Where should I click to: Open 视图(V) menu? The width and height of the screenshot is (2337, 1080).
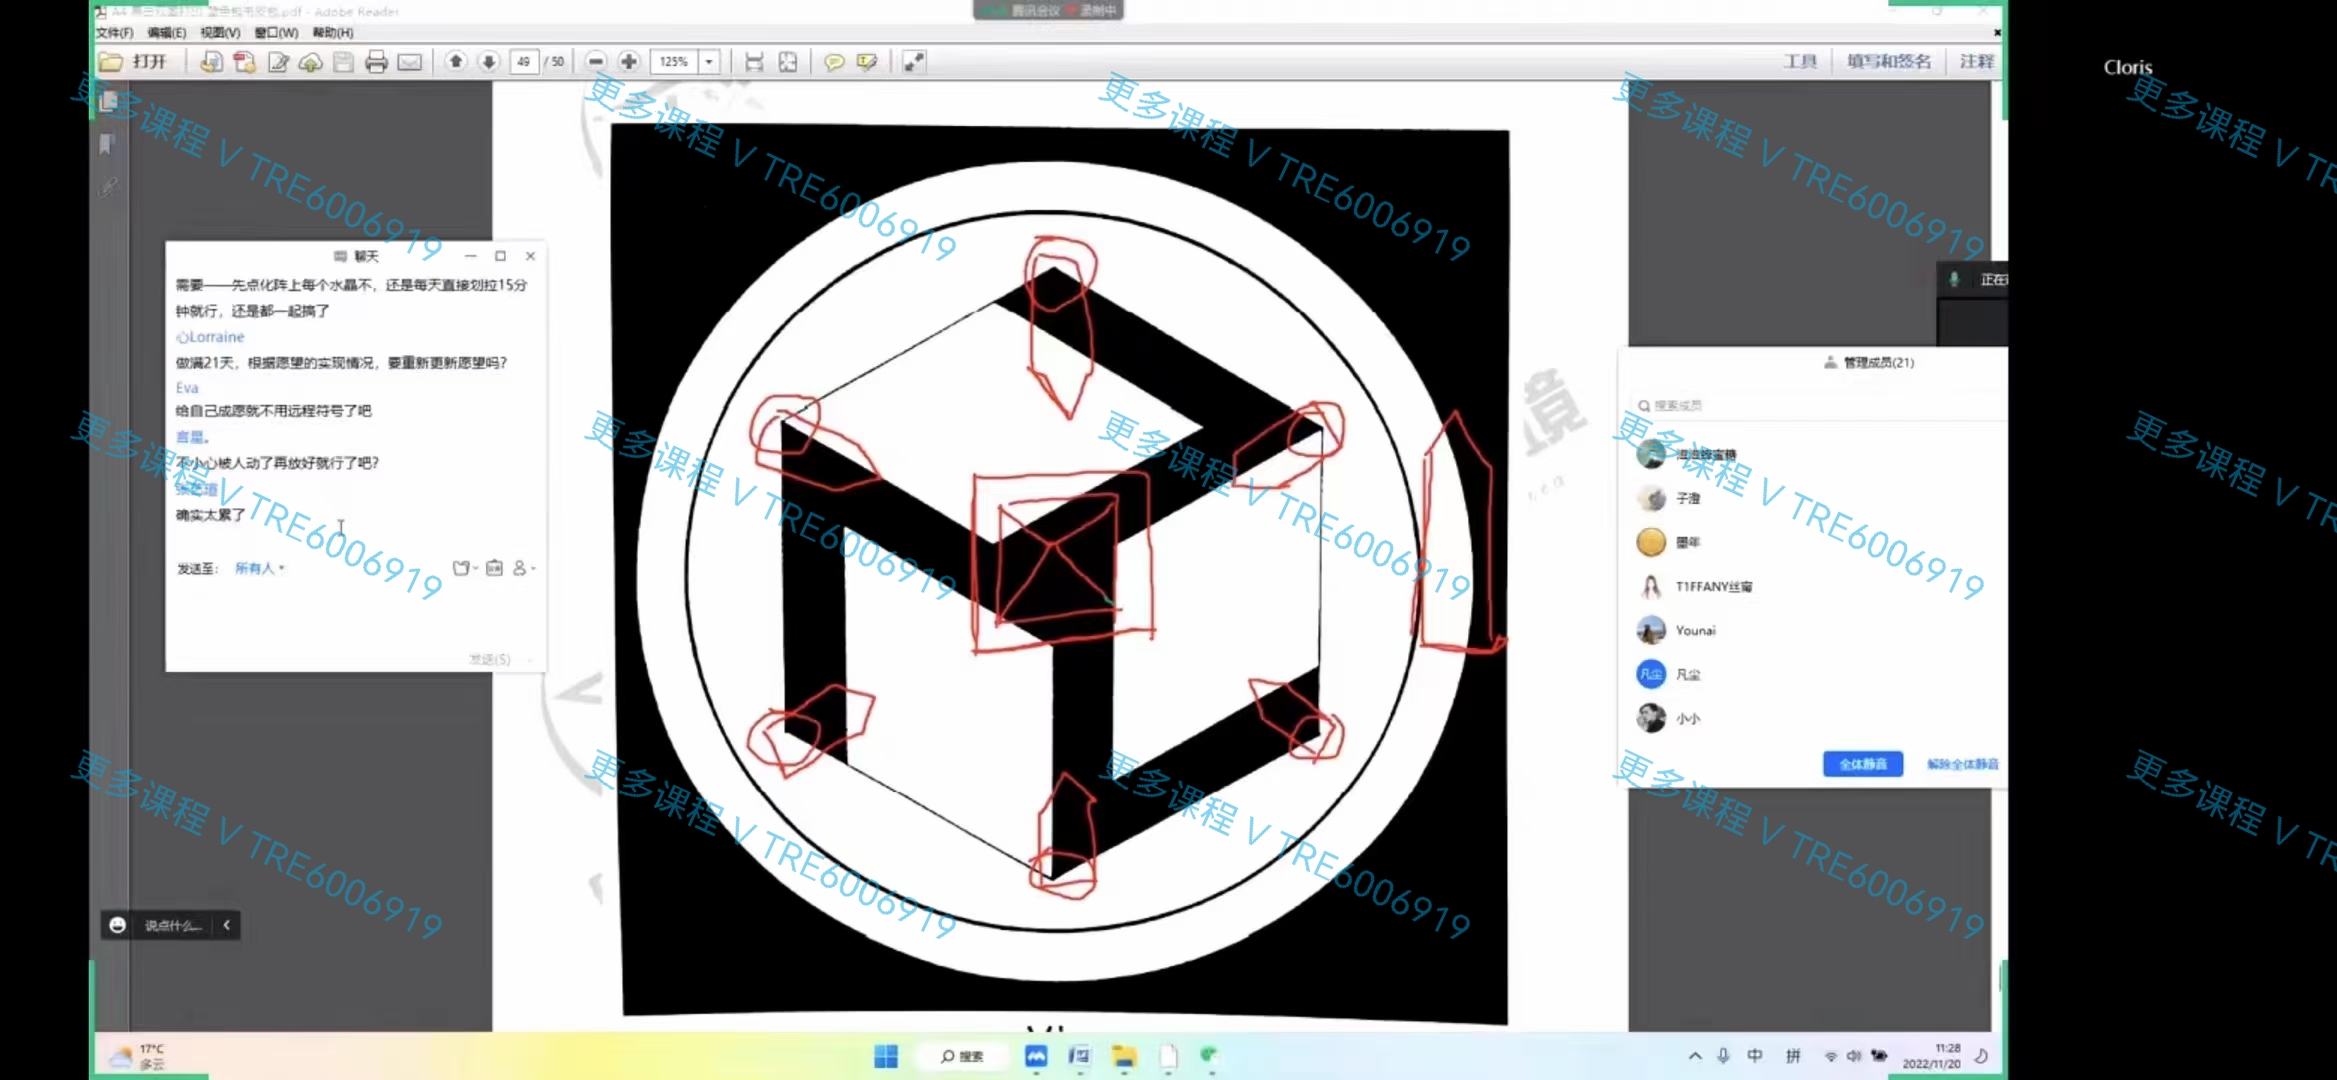point(220,33)
